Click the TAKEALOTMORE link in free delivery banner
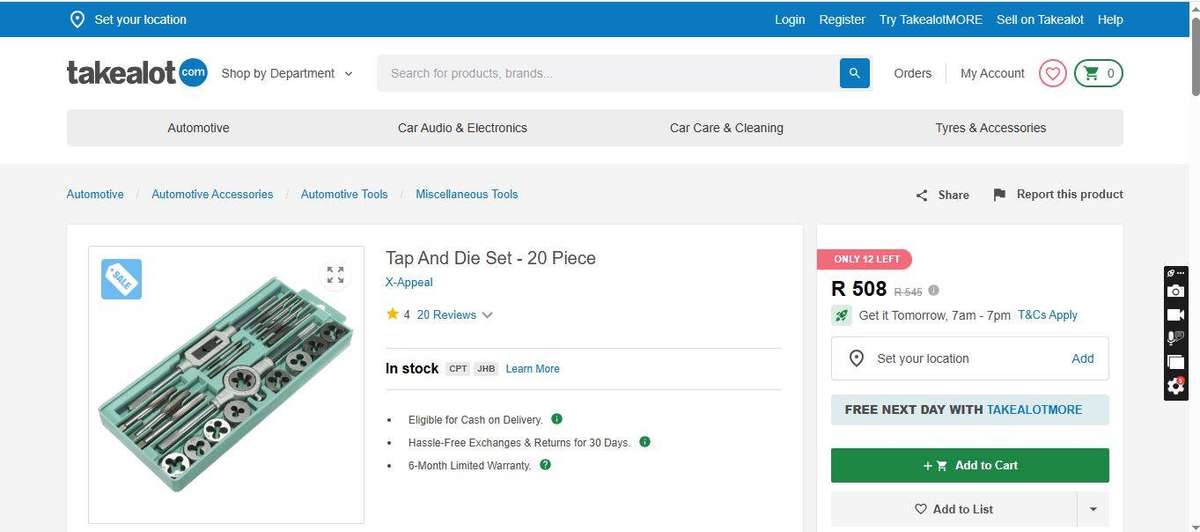This screenshot has width=1200, height=532. (x=1034, y=410)
